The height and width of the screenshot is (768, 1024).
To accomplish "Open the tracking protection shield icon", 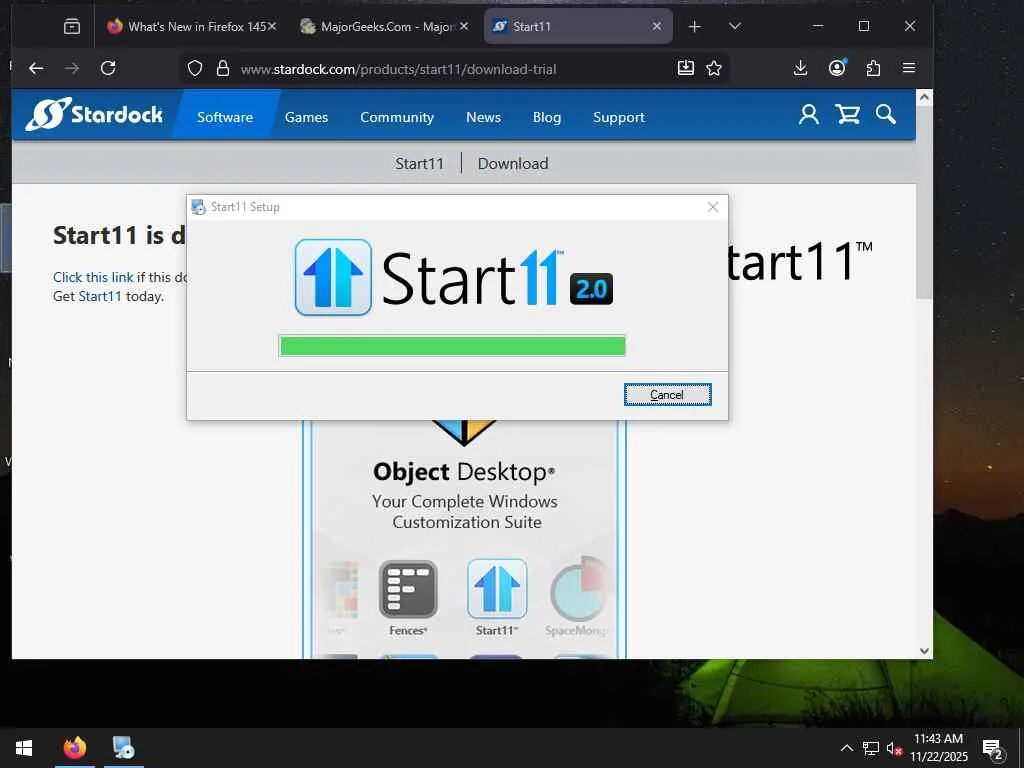I will click(x=195, y=69).
